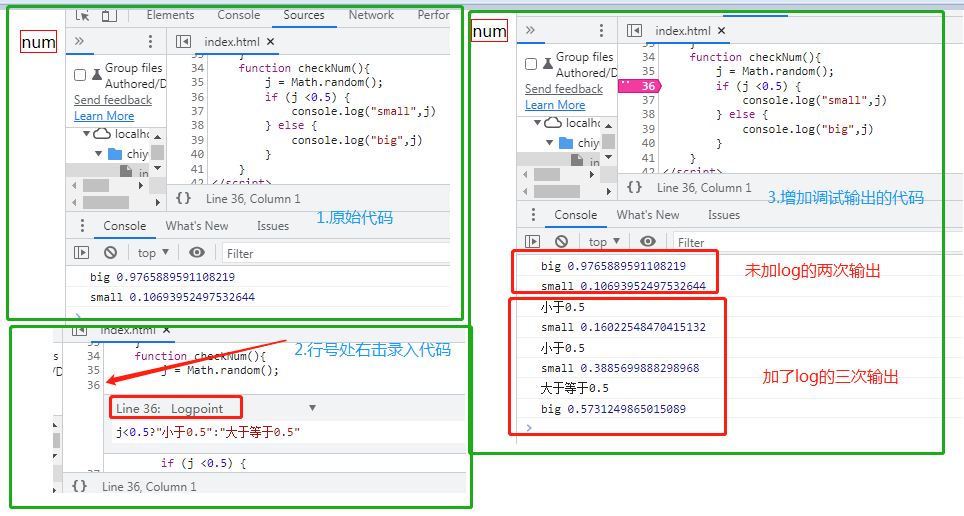The height and width of the screenshot is (516, 964).
Task: Click line number 36 in top-left panel
Action: (x=197, y=97)
